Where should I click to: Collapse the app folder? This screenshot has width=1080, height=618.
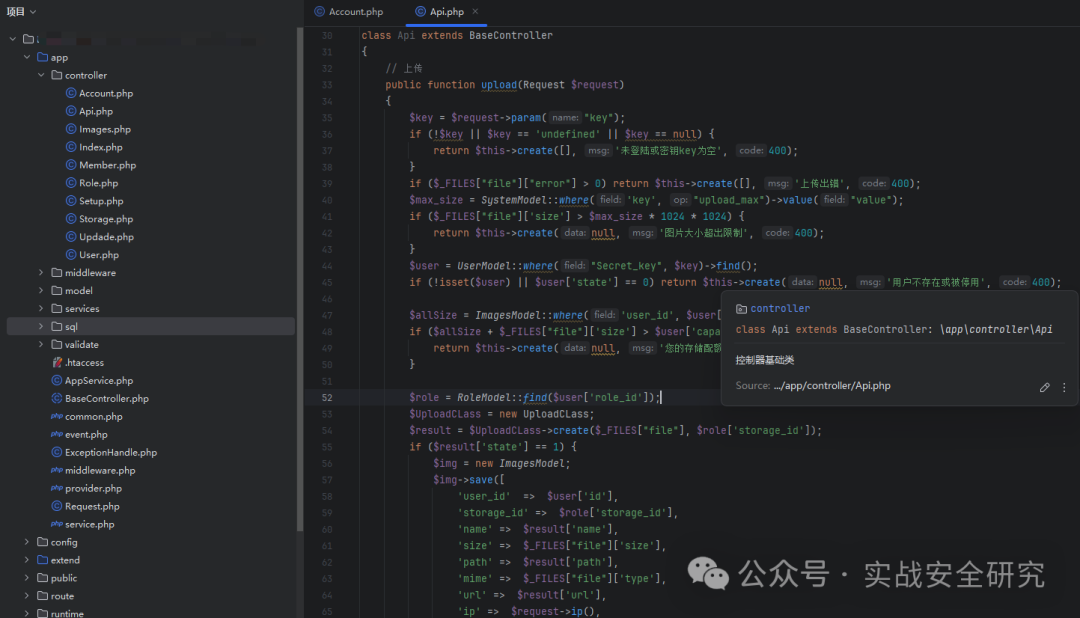(x=27, y=57)
